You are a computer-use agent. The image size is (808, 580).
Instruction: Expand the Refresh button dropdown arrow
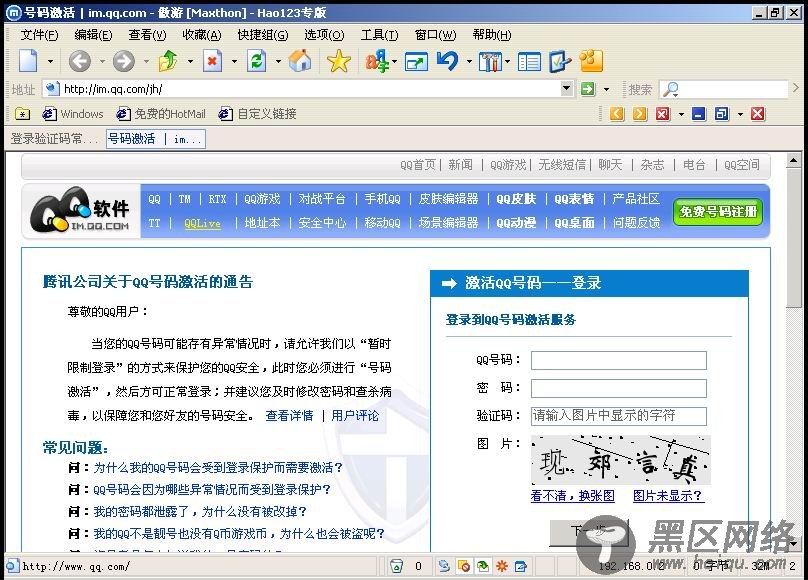[278, 61]
